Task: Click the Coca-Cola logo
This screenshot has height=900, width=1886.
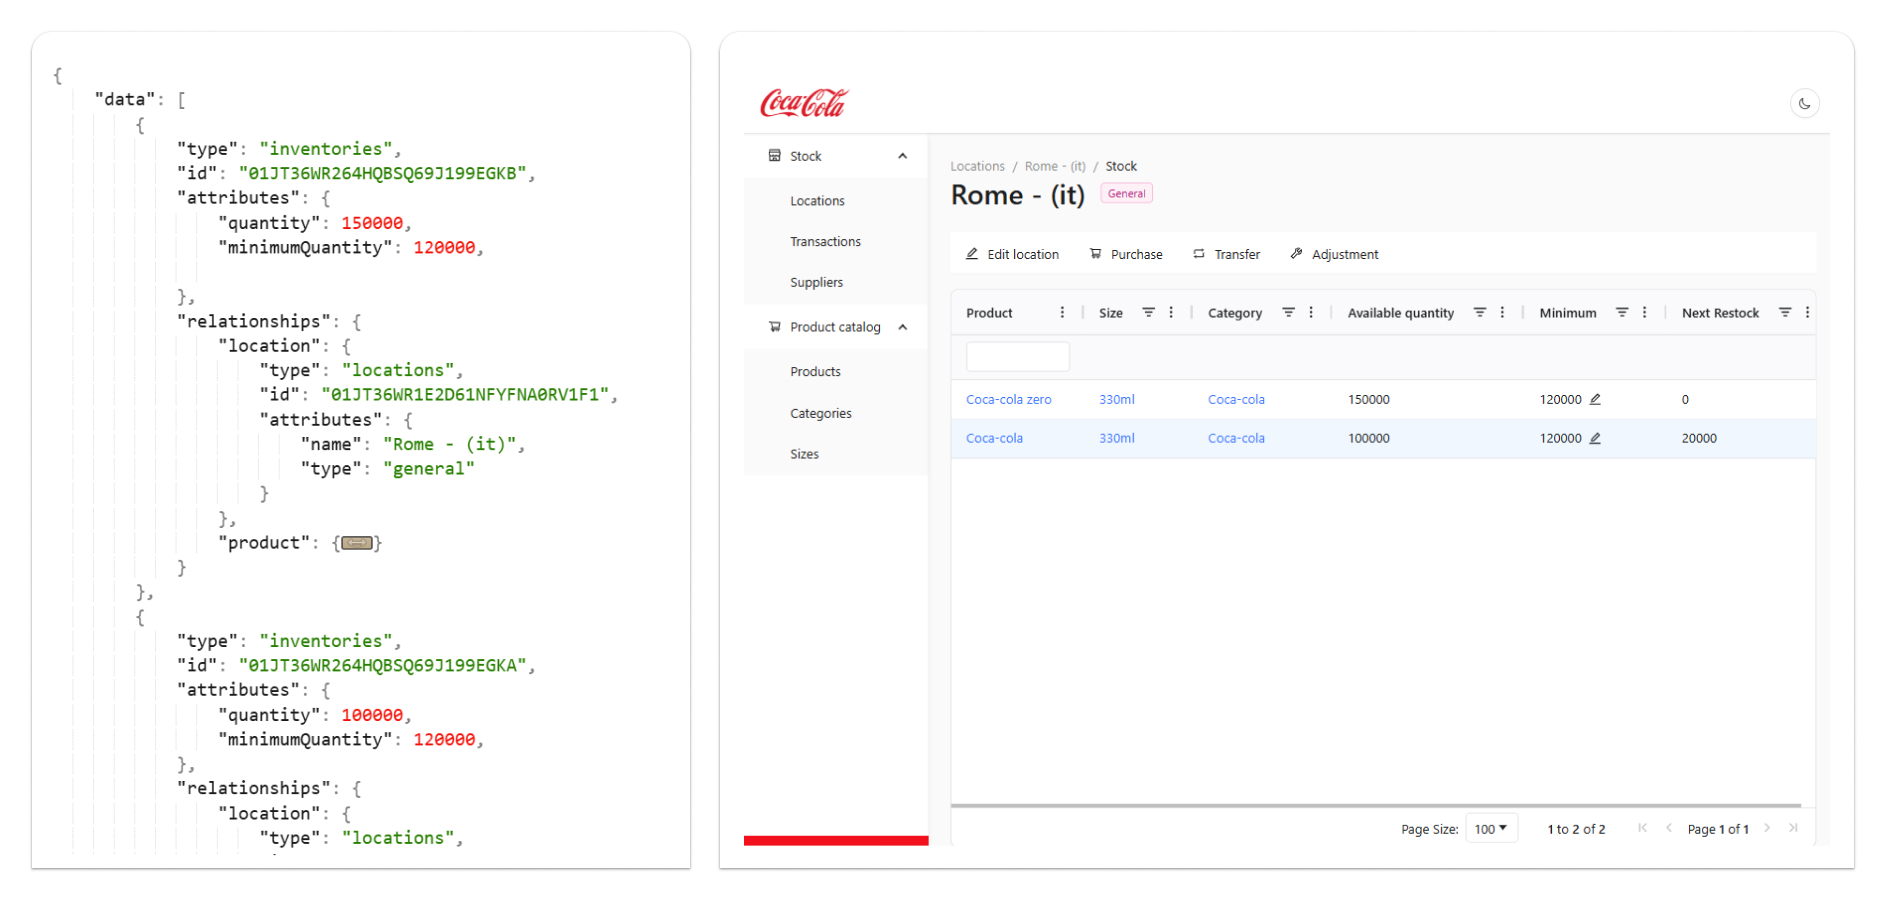Action: click(803, 102)
